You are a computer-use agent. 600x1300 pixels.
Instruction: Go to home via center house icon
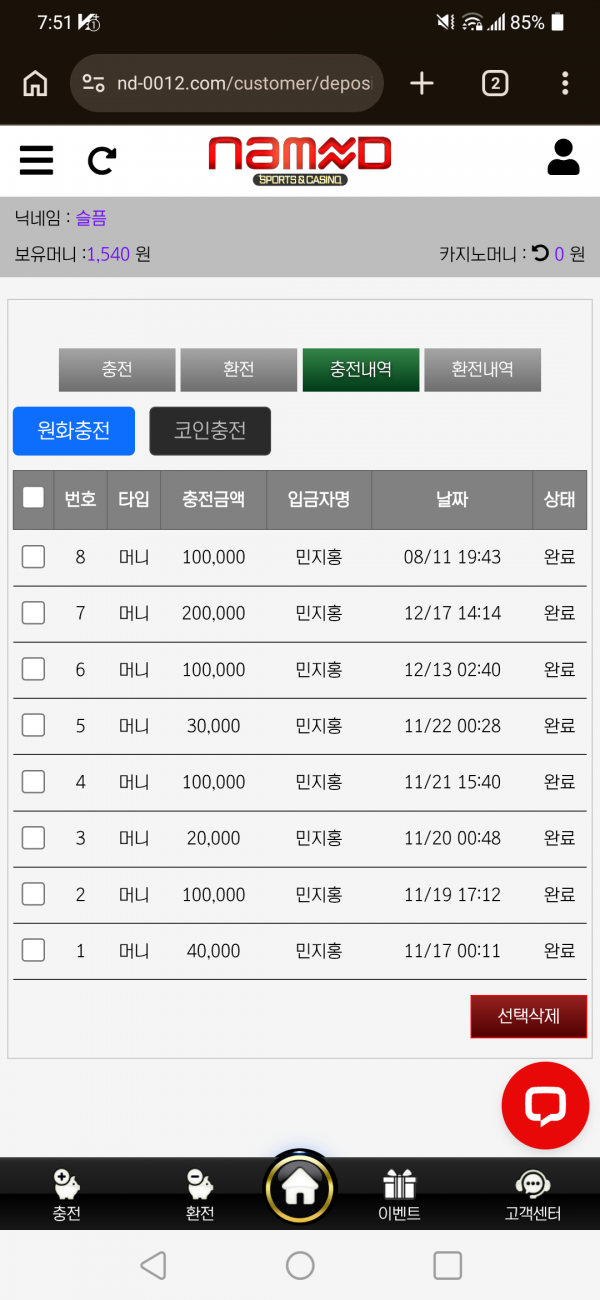(x=300, y=1186)
